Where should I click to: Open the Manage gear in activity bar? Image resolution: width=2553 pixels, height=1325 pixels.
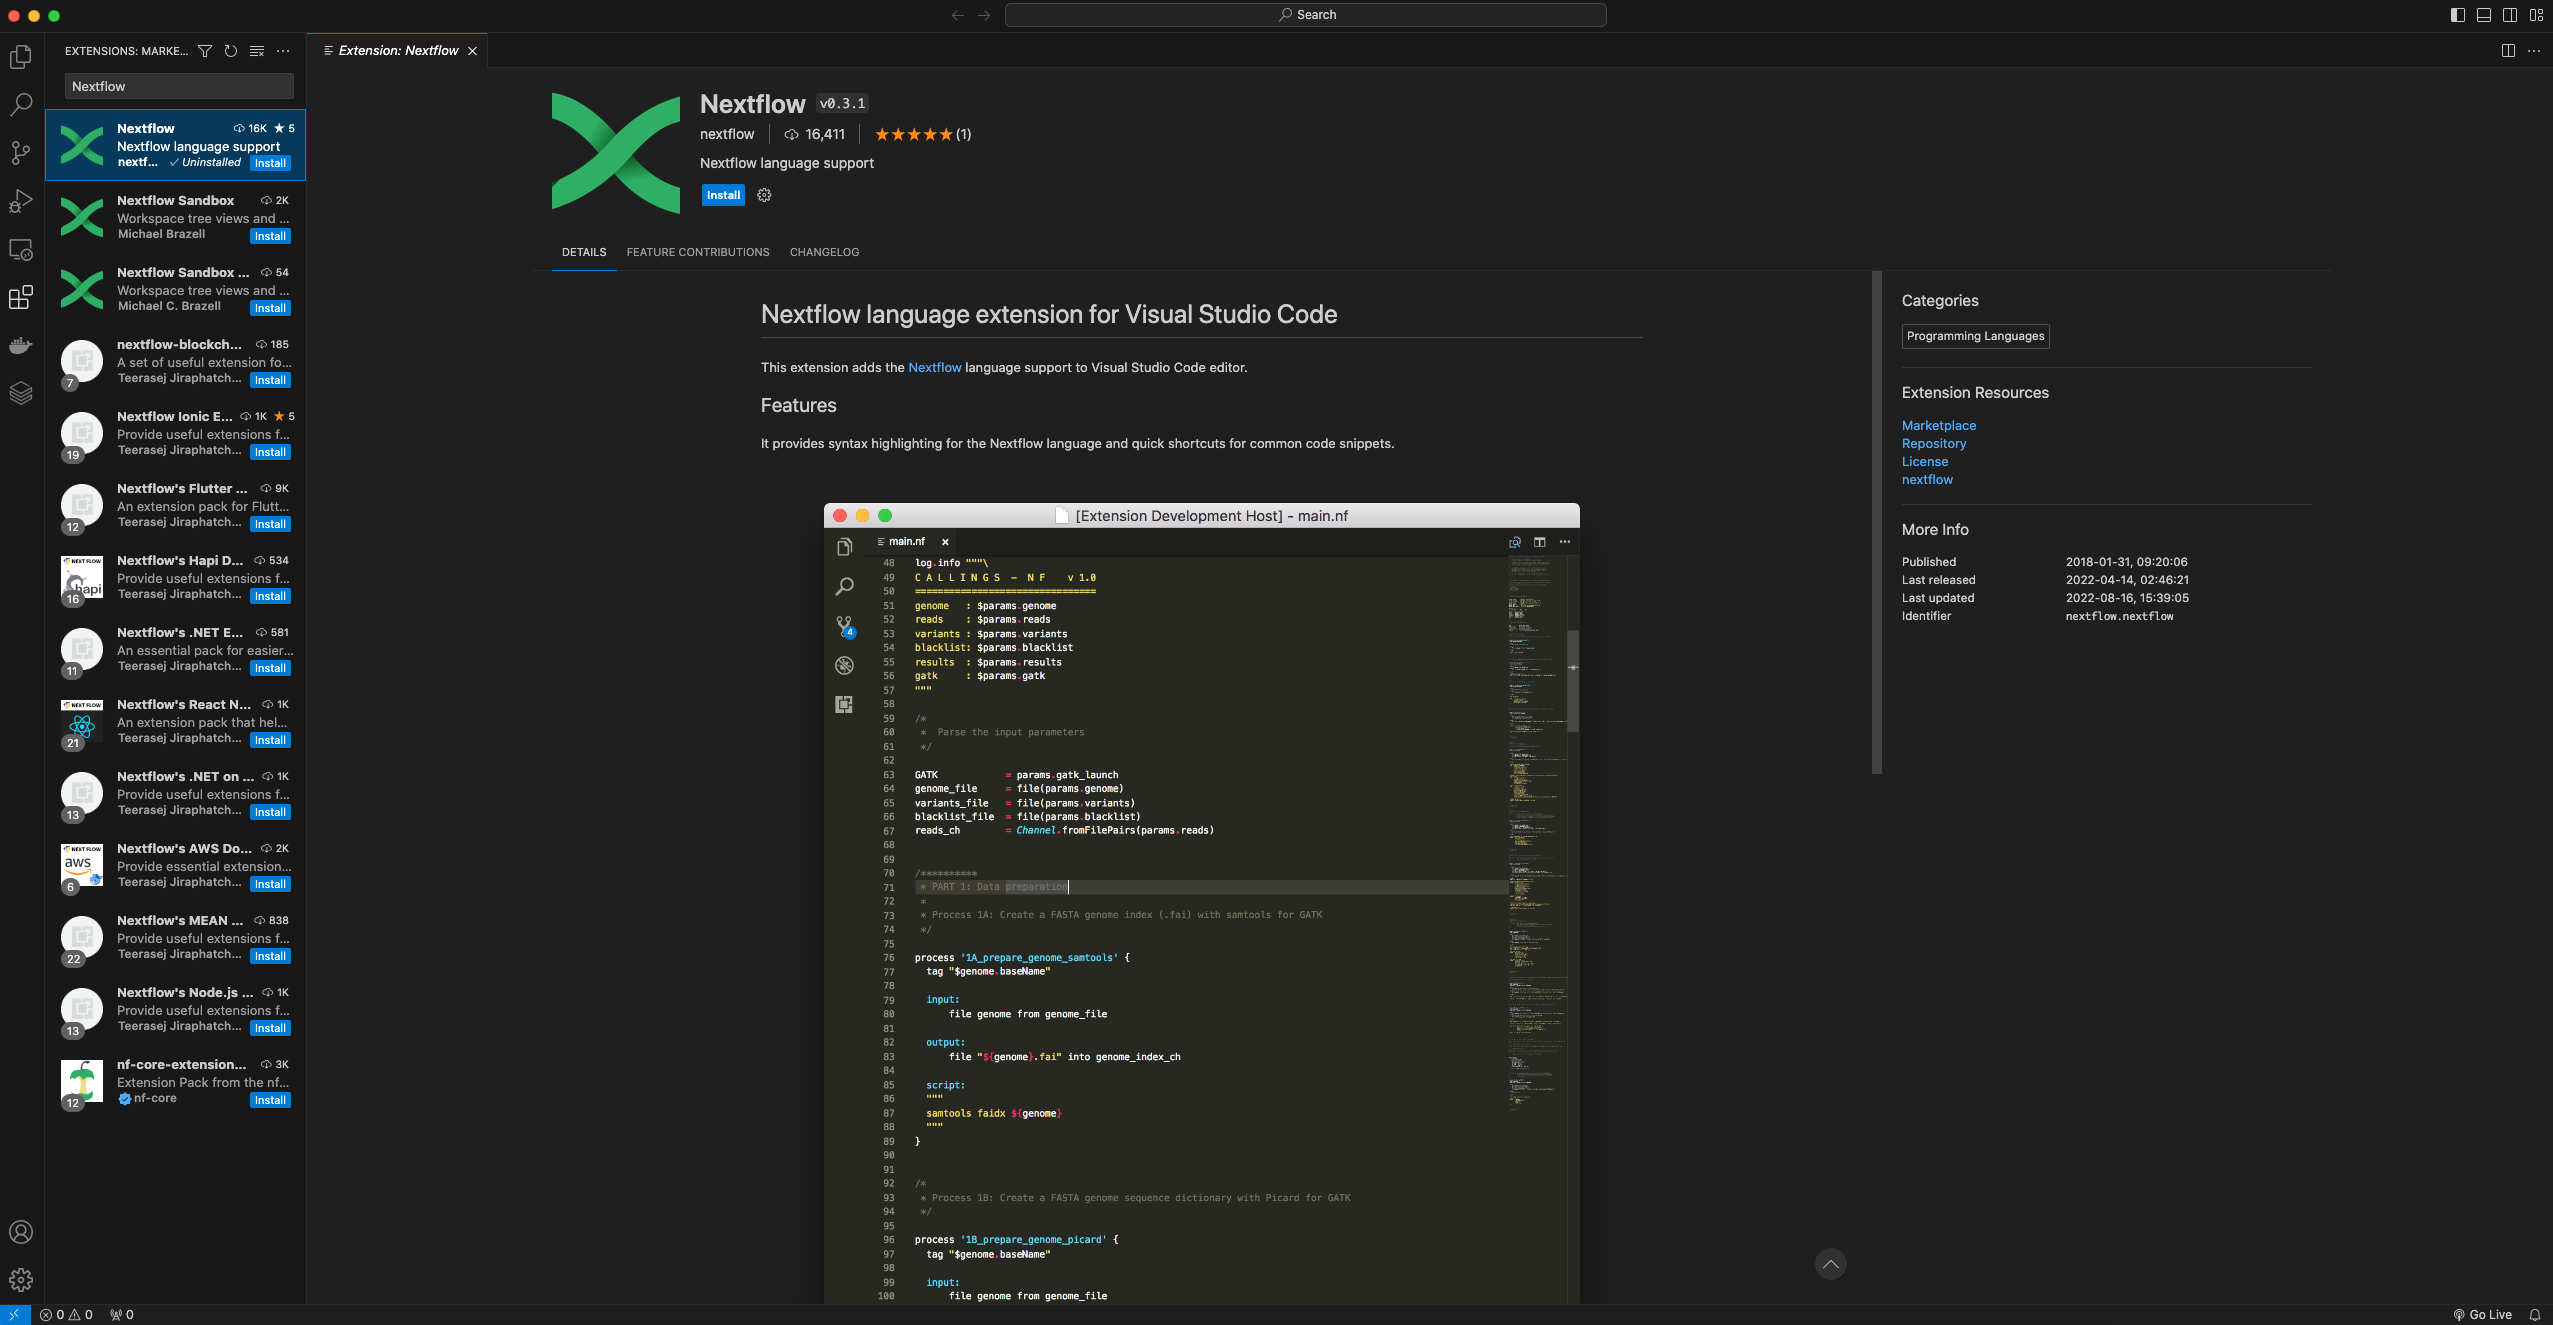[21, 1280]
